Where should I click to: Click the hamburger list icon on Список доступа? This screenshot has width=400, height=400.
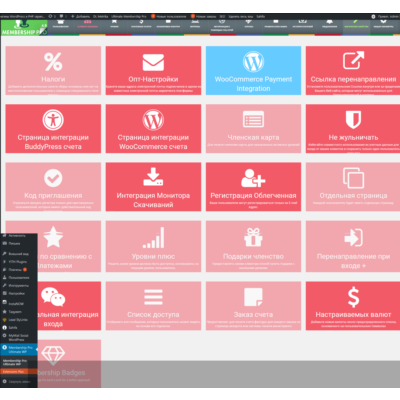[153, 297]
